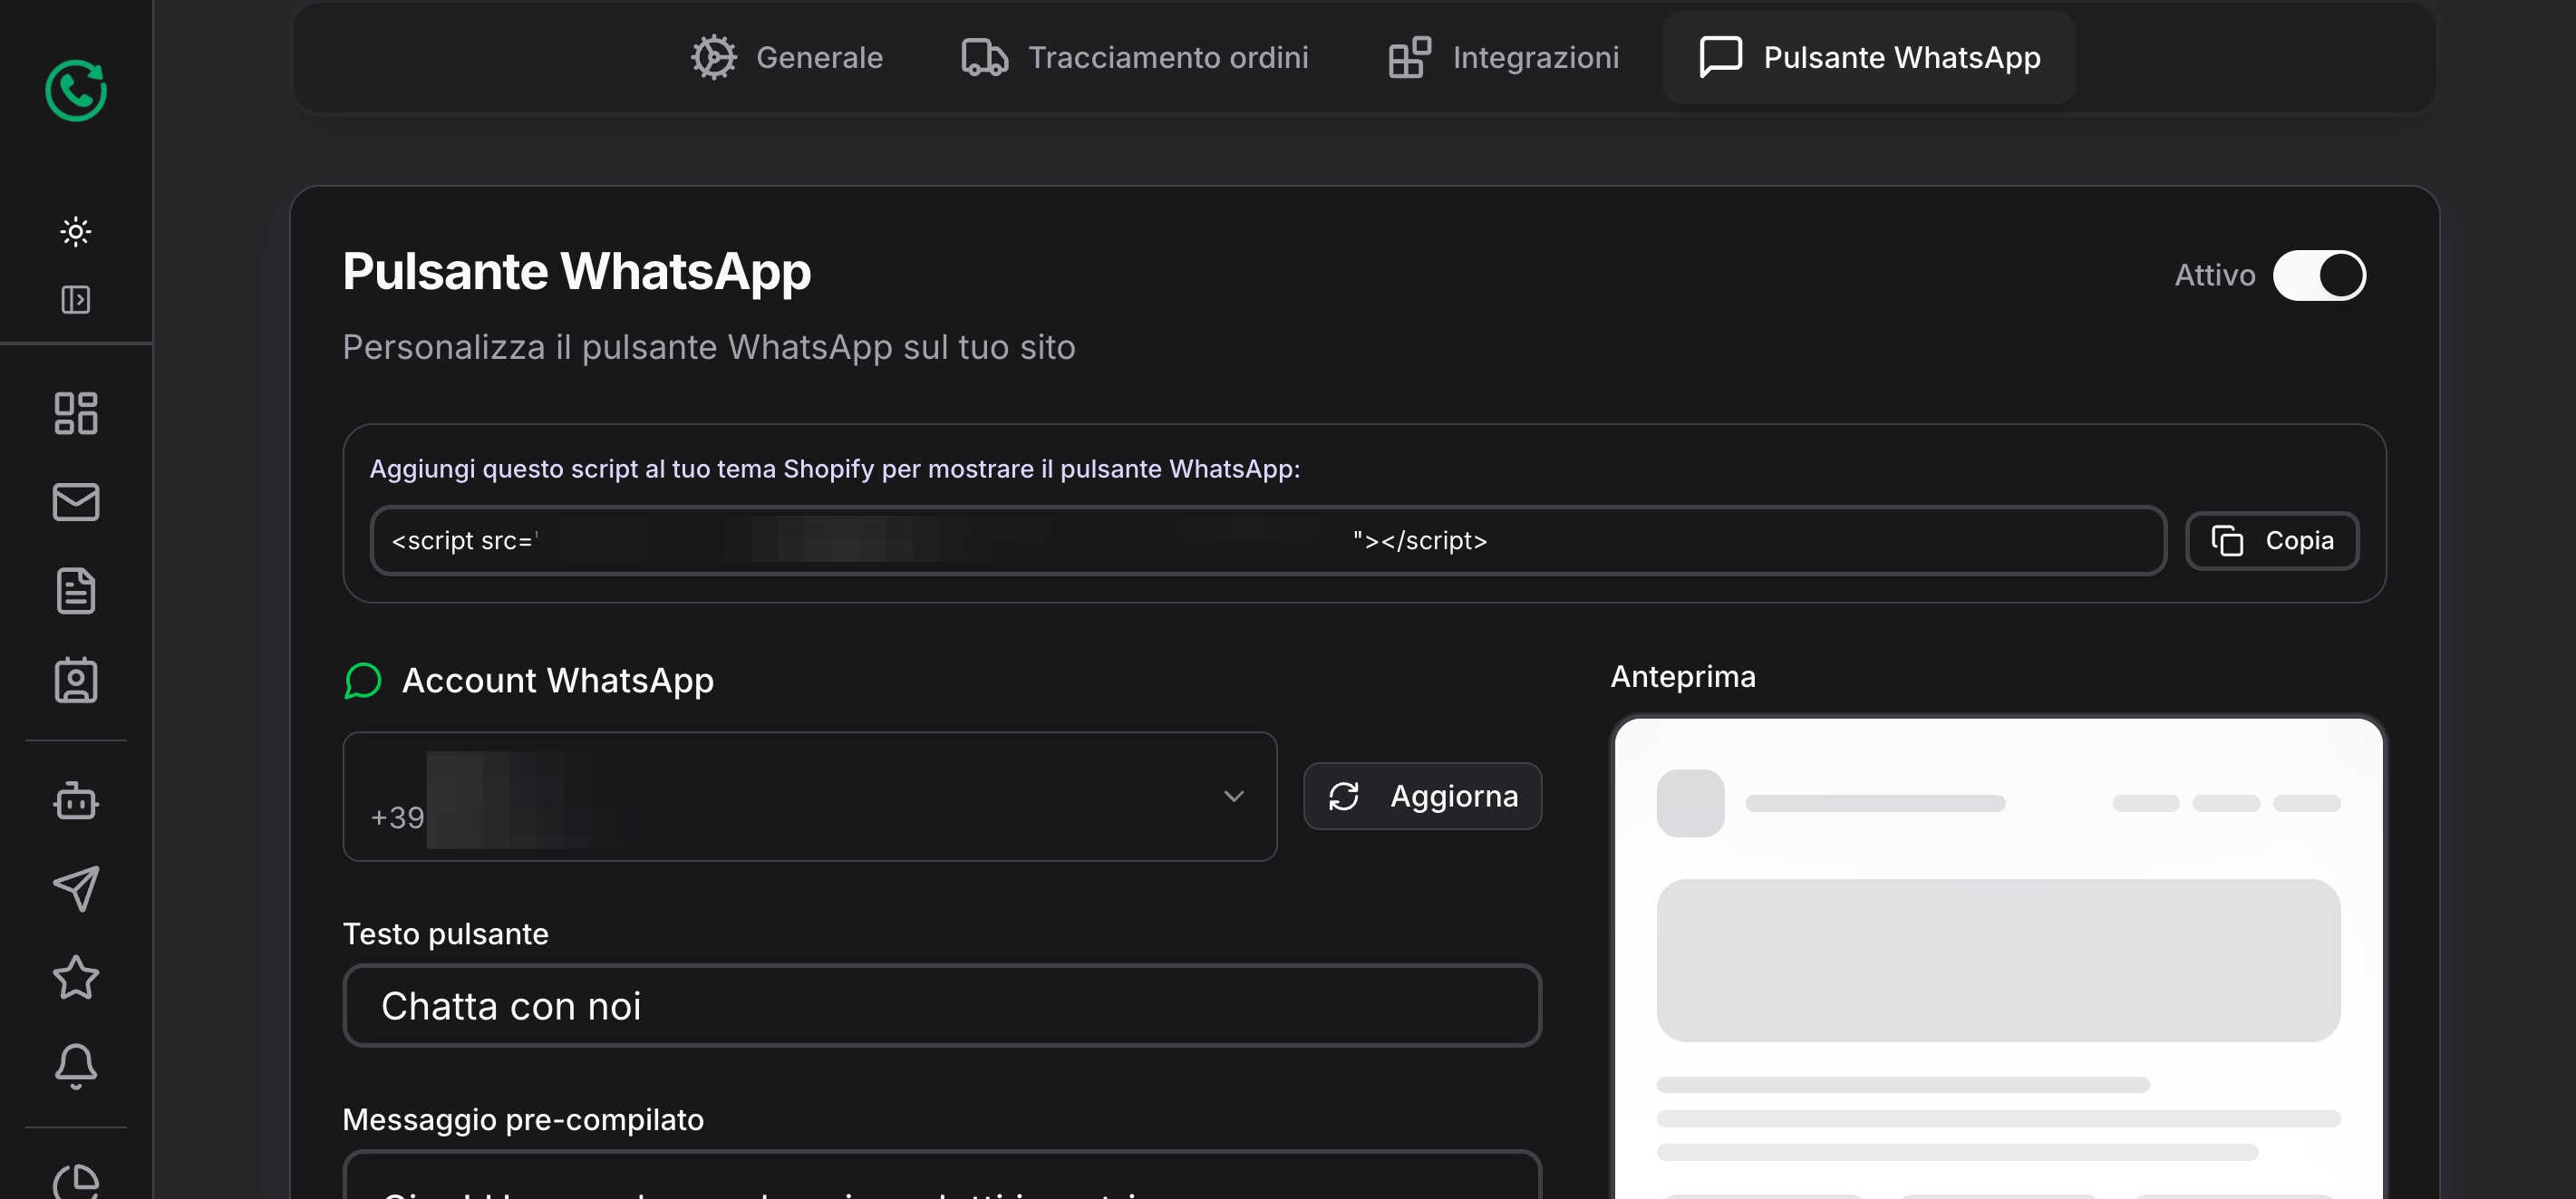Open pie chart analytics icon in sidebar
Screen dimensions: 2576x1199
tap(76, 1180)
